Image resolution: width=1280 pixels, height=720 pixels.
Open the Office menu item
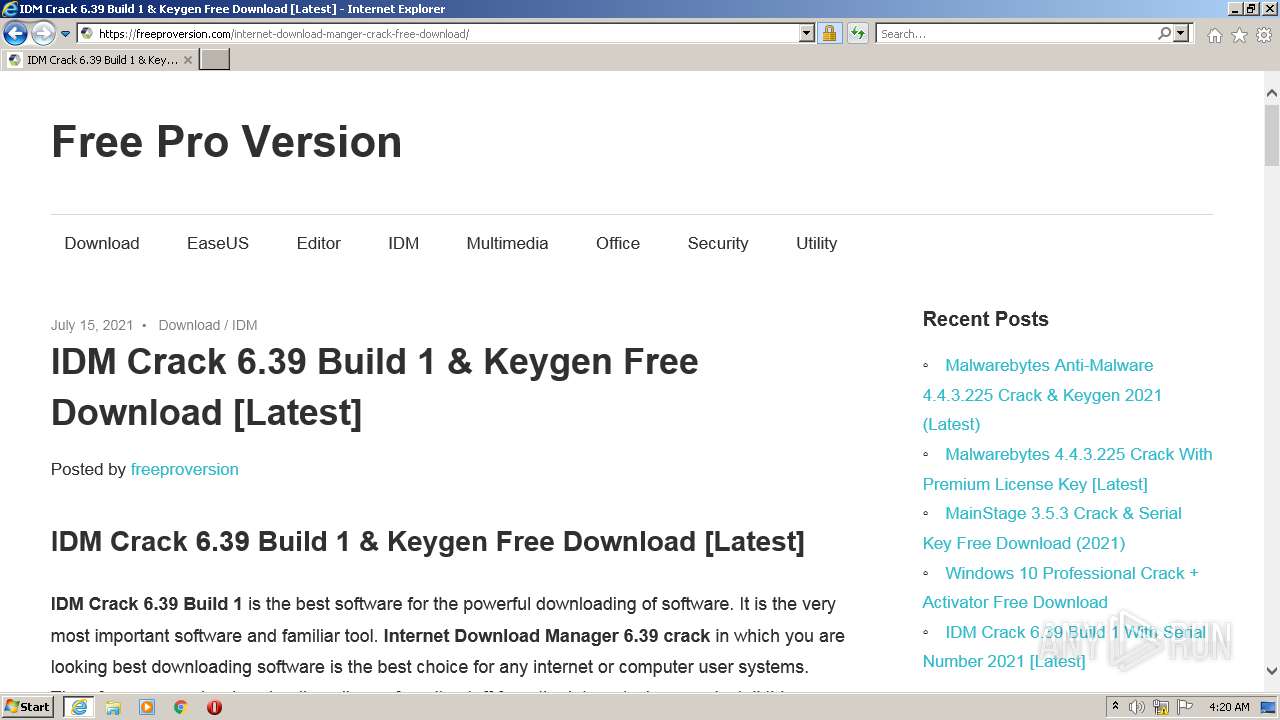pyautogui.click(x=618, y=243)
